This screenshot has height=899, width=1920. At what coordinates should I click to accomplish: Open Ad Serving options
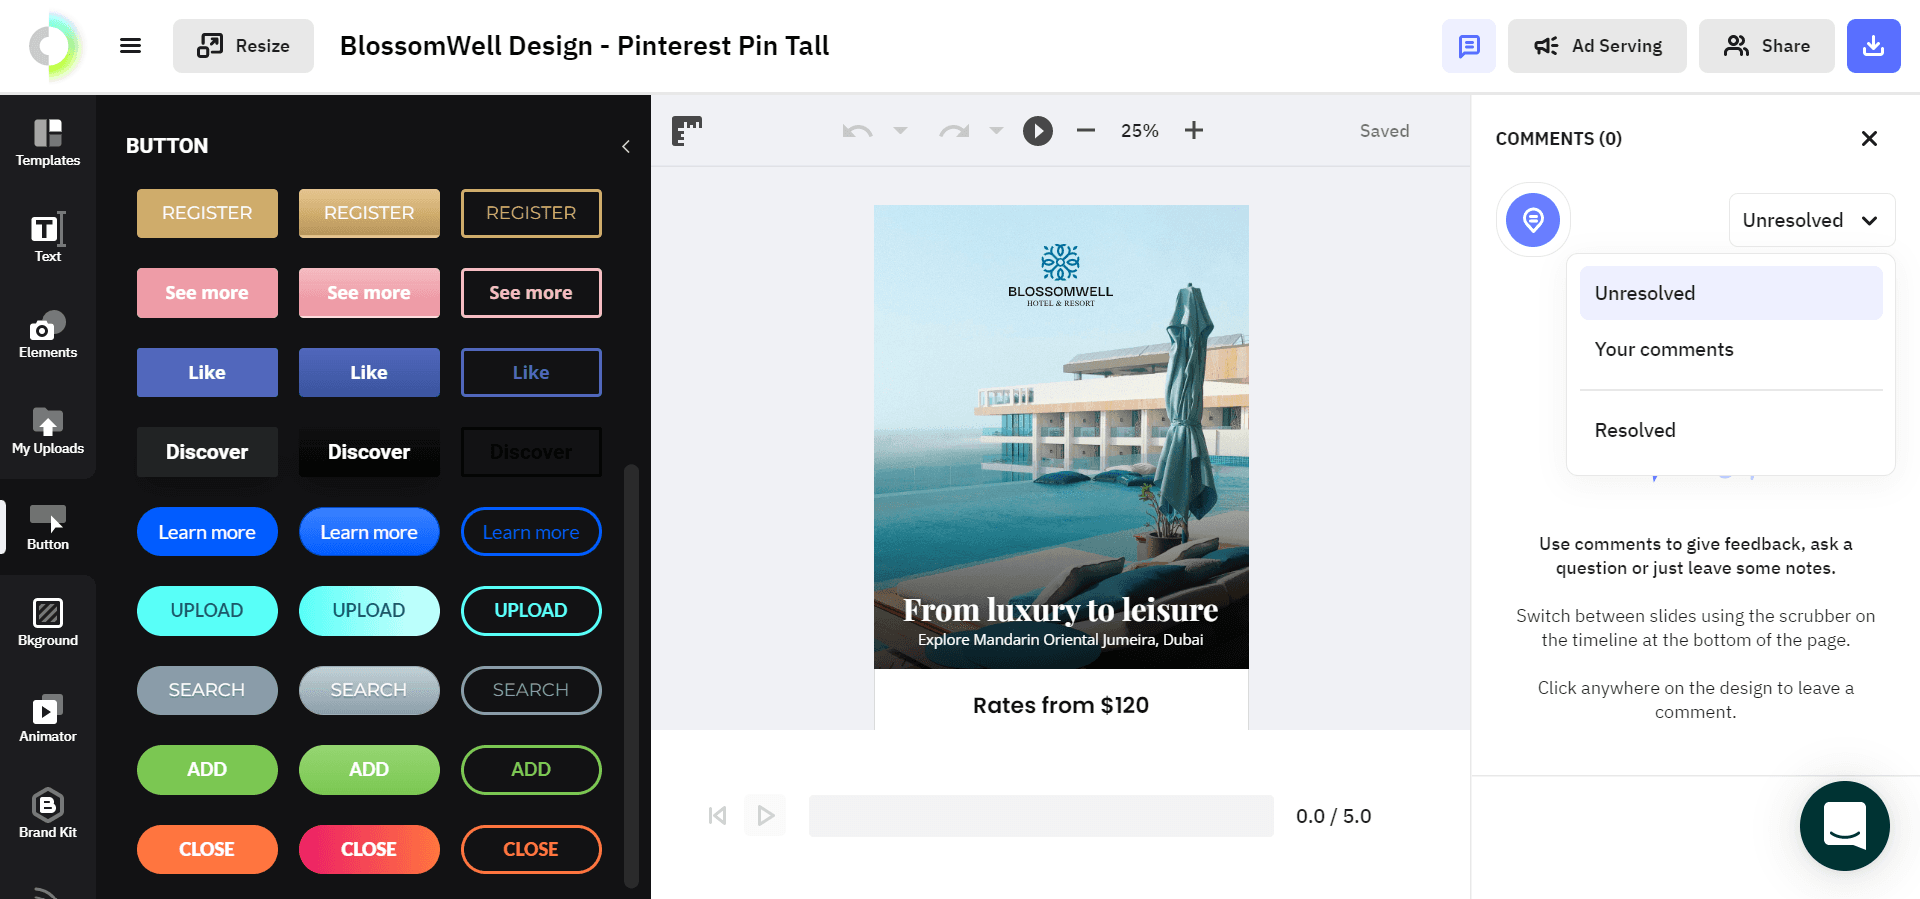(1597, 46)
